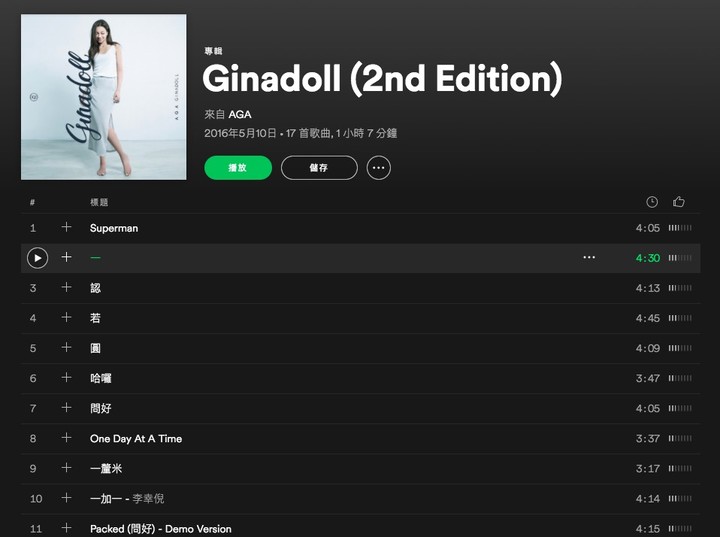Open album more options circle button
The width and height of the screenshot is (720, 537).
pyautogui.click(x=379, y=168)
